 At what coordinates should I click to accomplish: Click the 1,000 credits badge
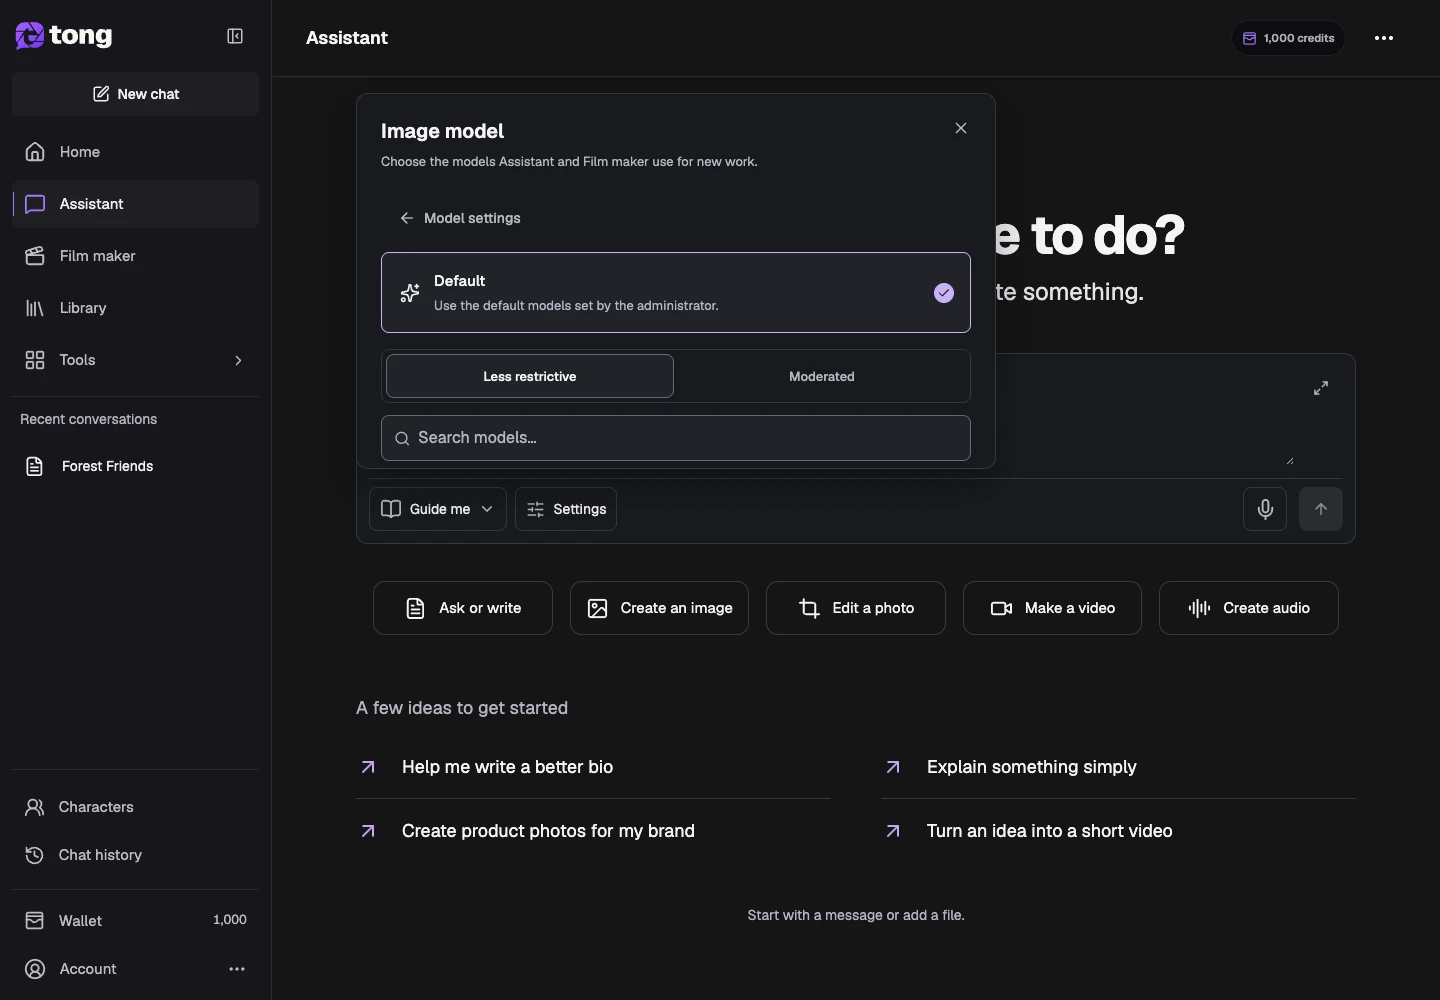pos(1288,38)
